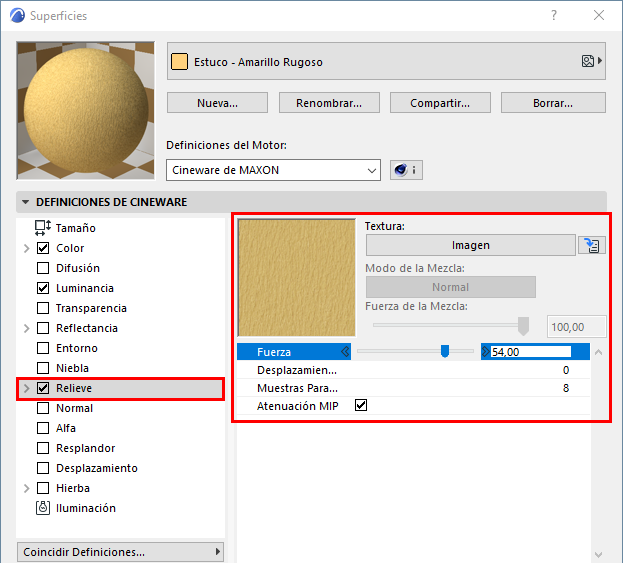Viewport: 623px width, 563px height.
Task: Open the Cineware de MAXON engine dropdown
Action: coord(273,170)
